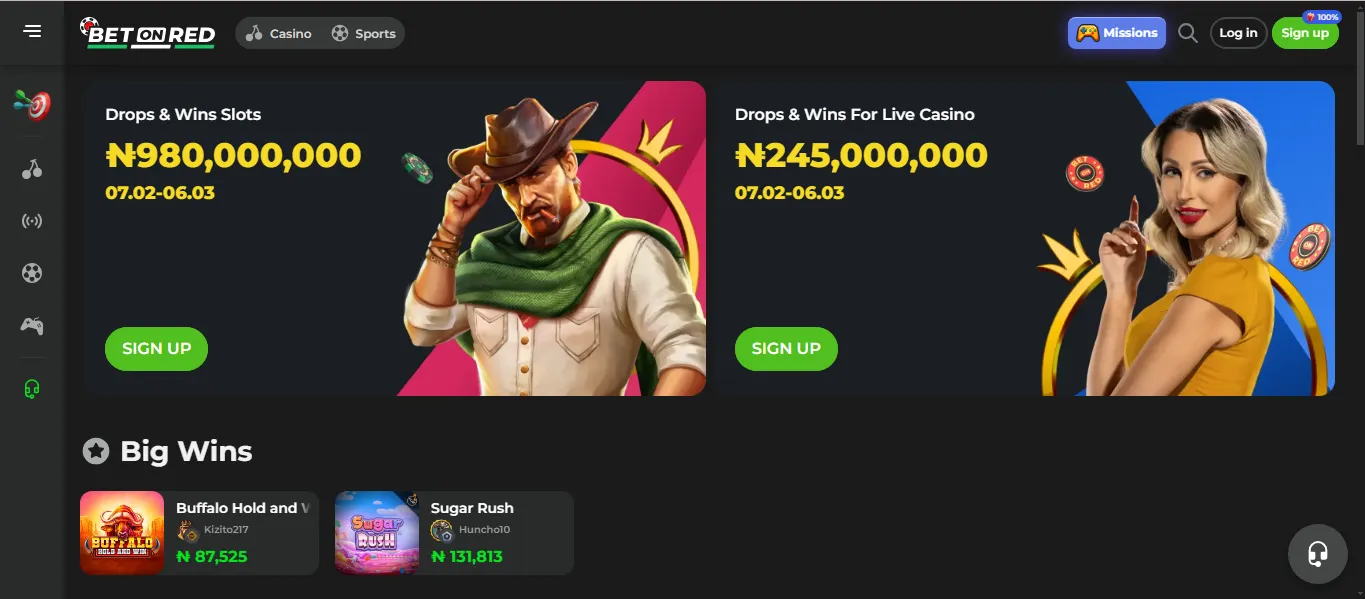Open the football sports section from sidebar
Image resolution: width=1365 pixels, height=599 pixels.
(x=31, y=273)
